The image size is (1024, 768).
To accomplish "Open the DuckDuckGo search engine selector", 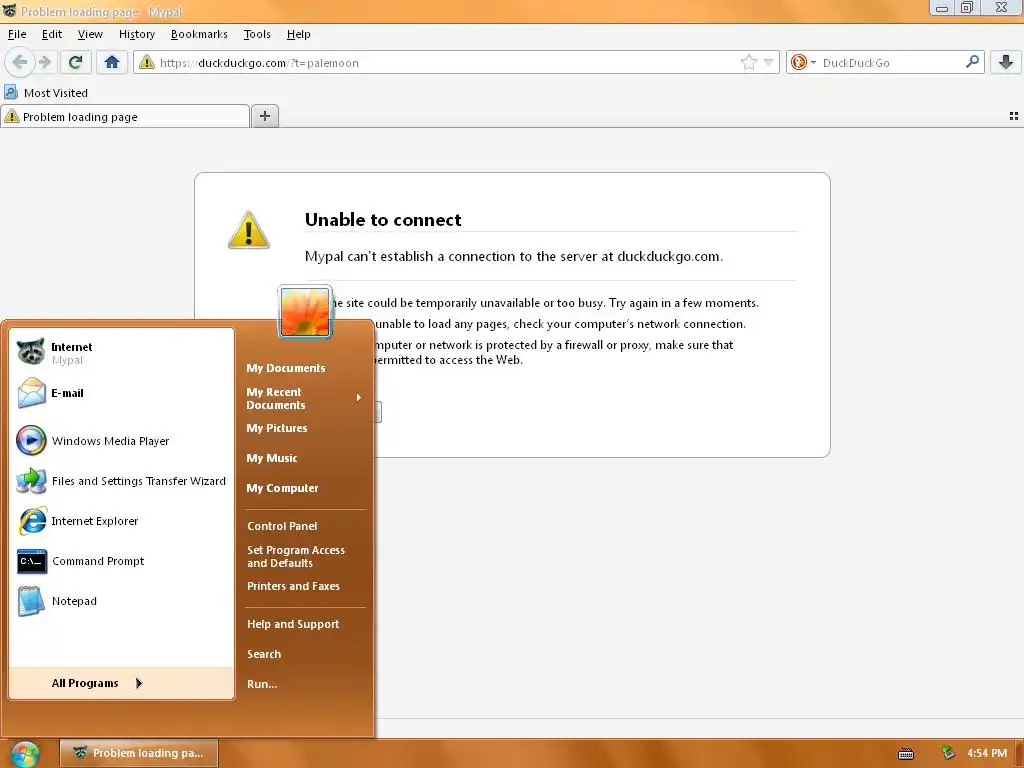I will coord(803,62).
